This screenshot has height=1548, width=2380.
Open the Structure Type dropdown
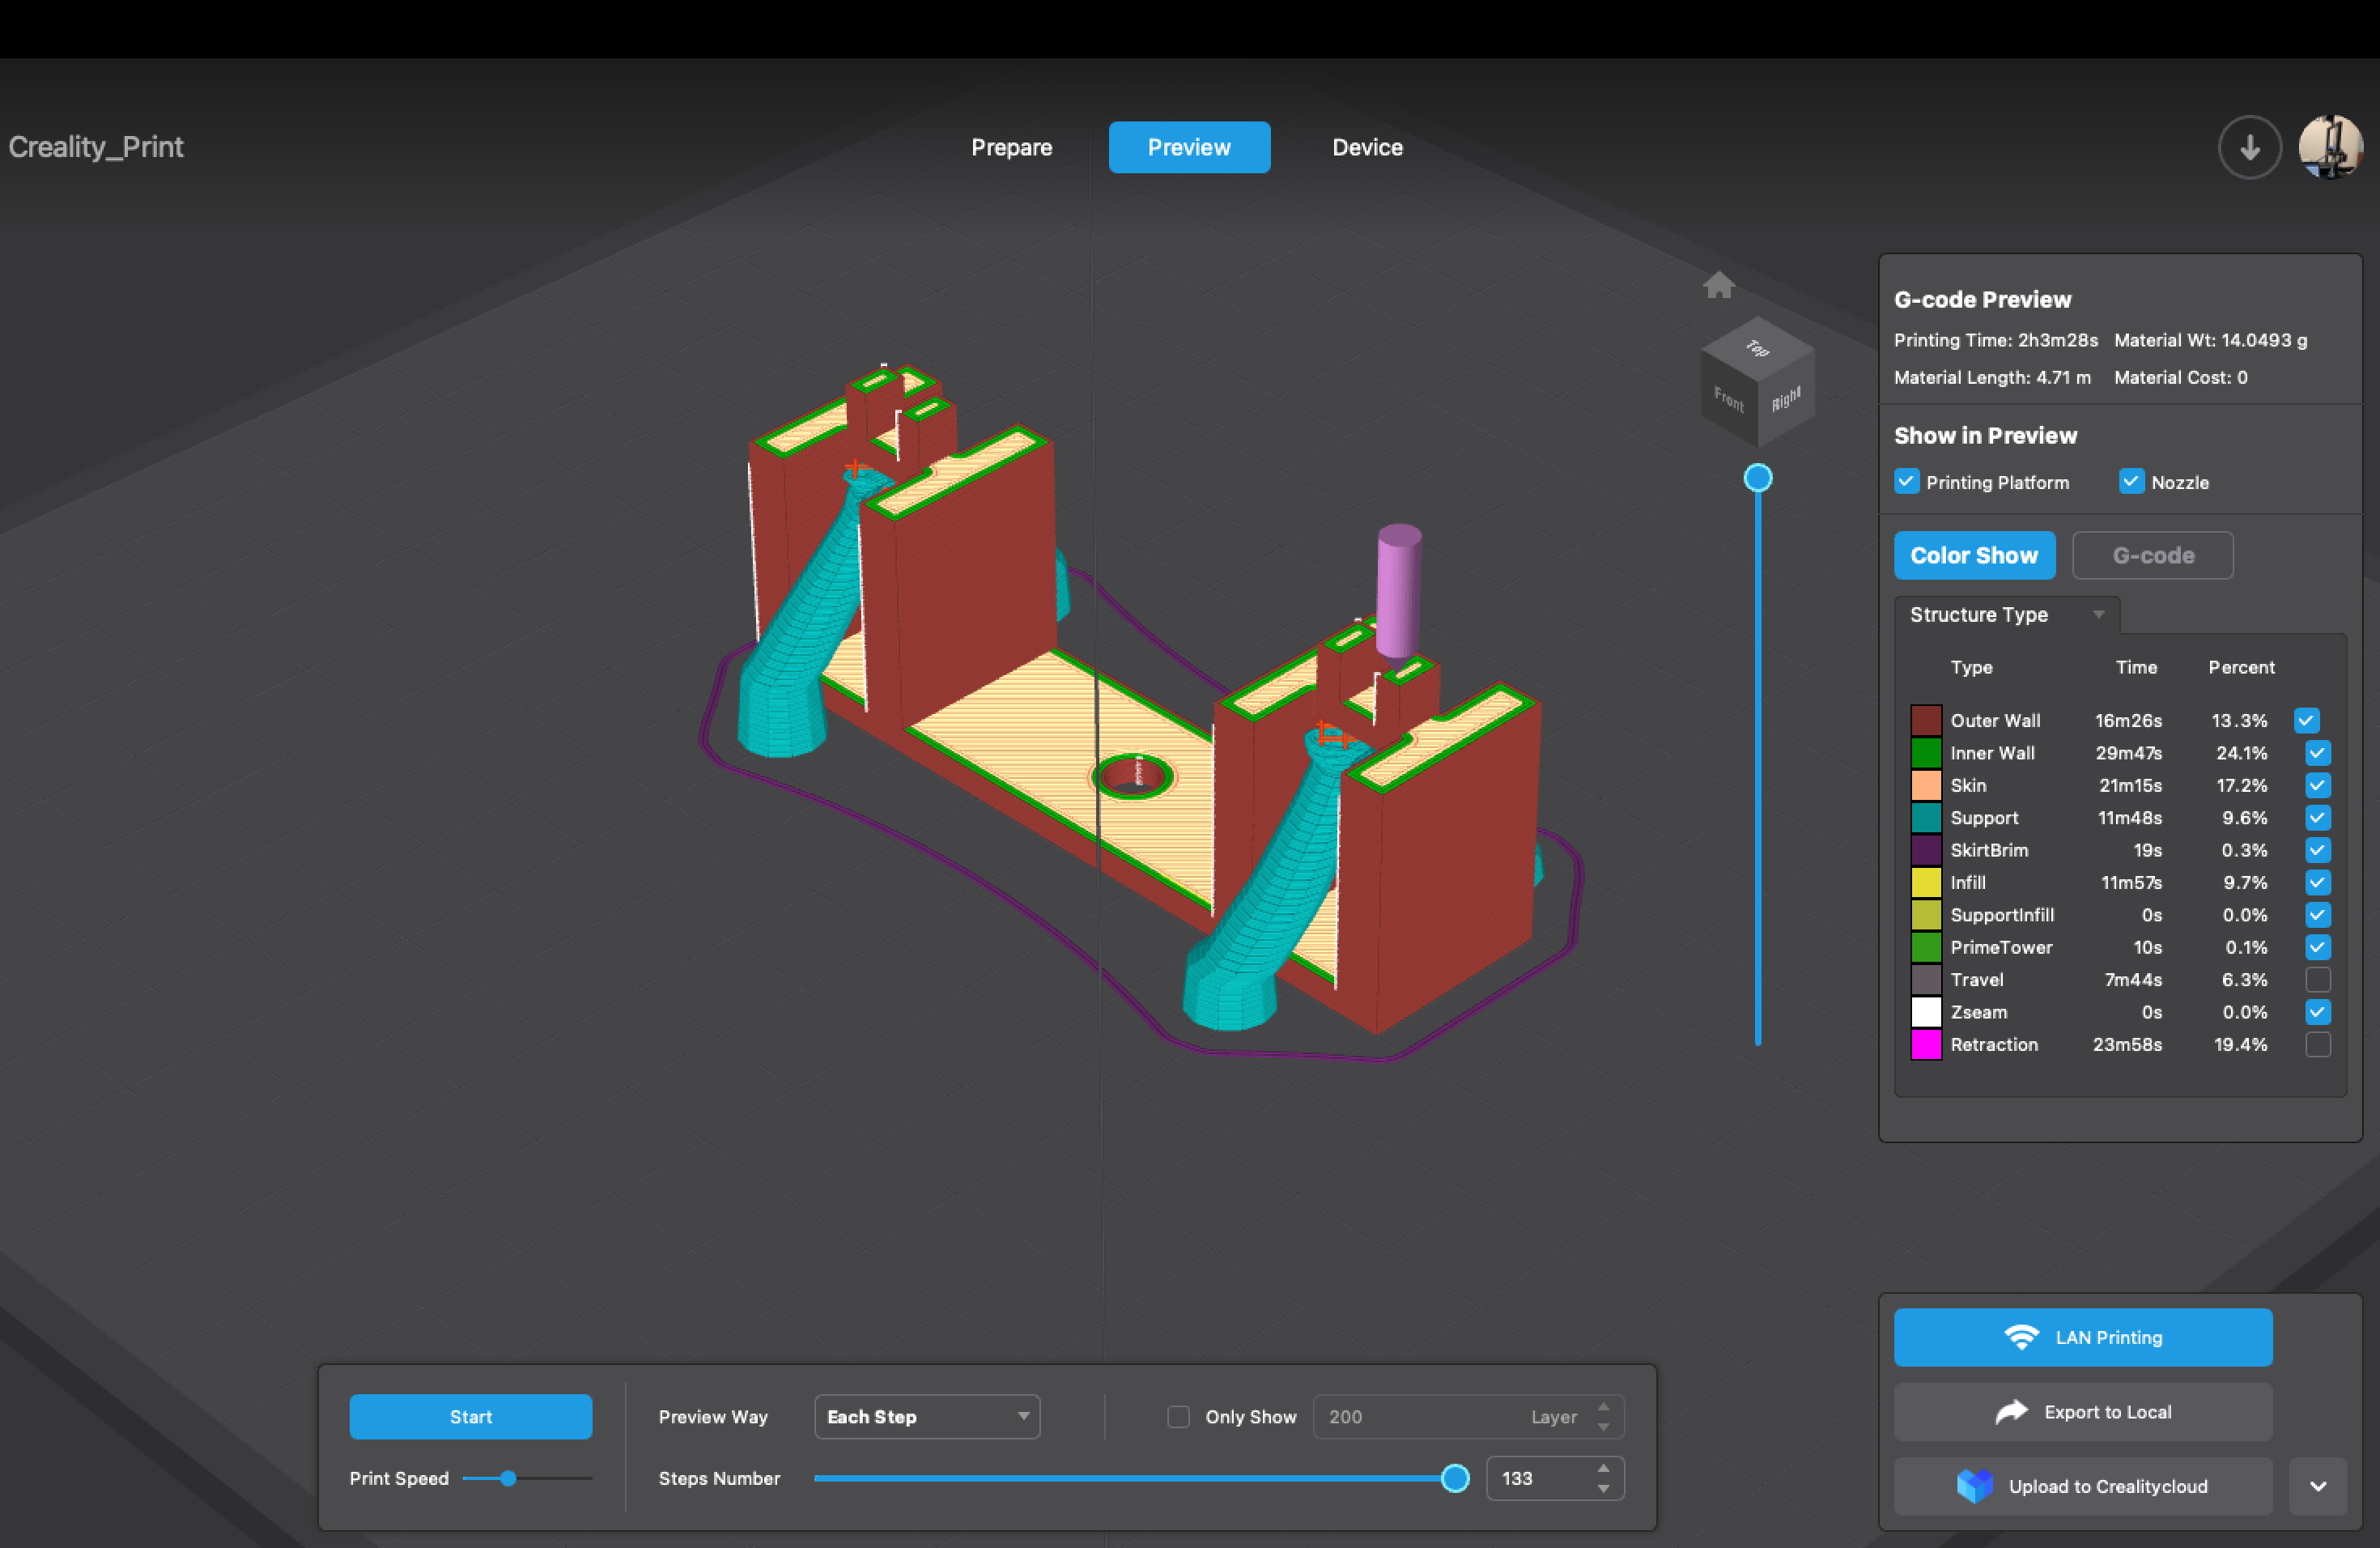2006,615
